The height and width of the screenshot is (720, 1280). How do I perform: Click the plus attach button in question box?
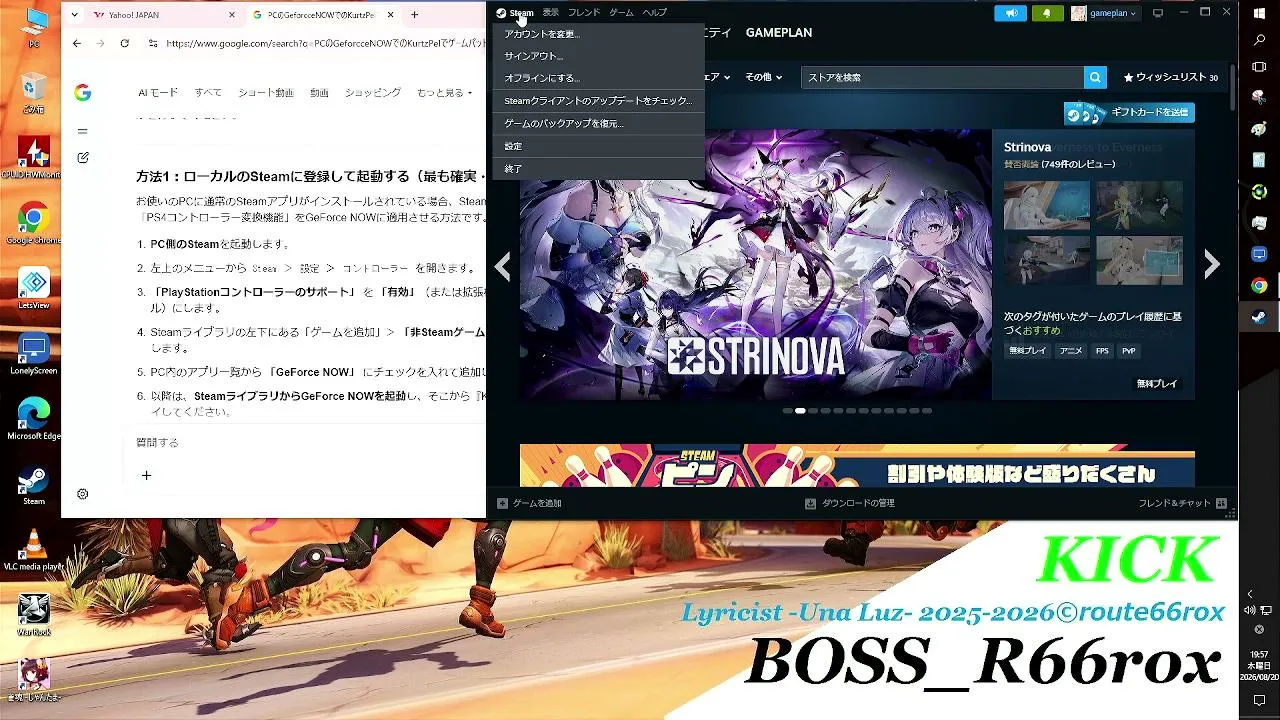(x=146, y=476)
